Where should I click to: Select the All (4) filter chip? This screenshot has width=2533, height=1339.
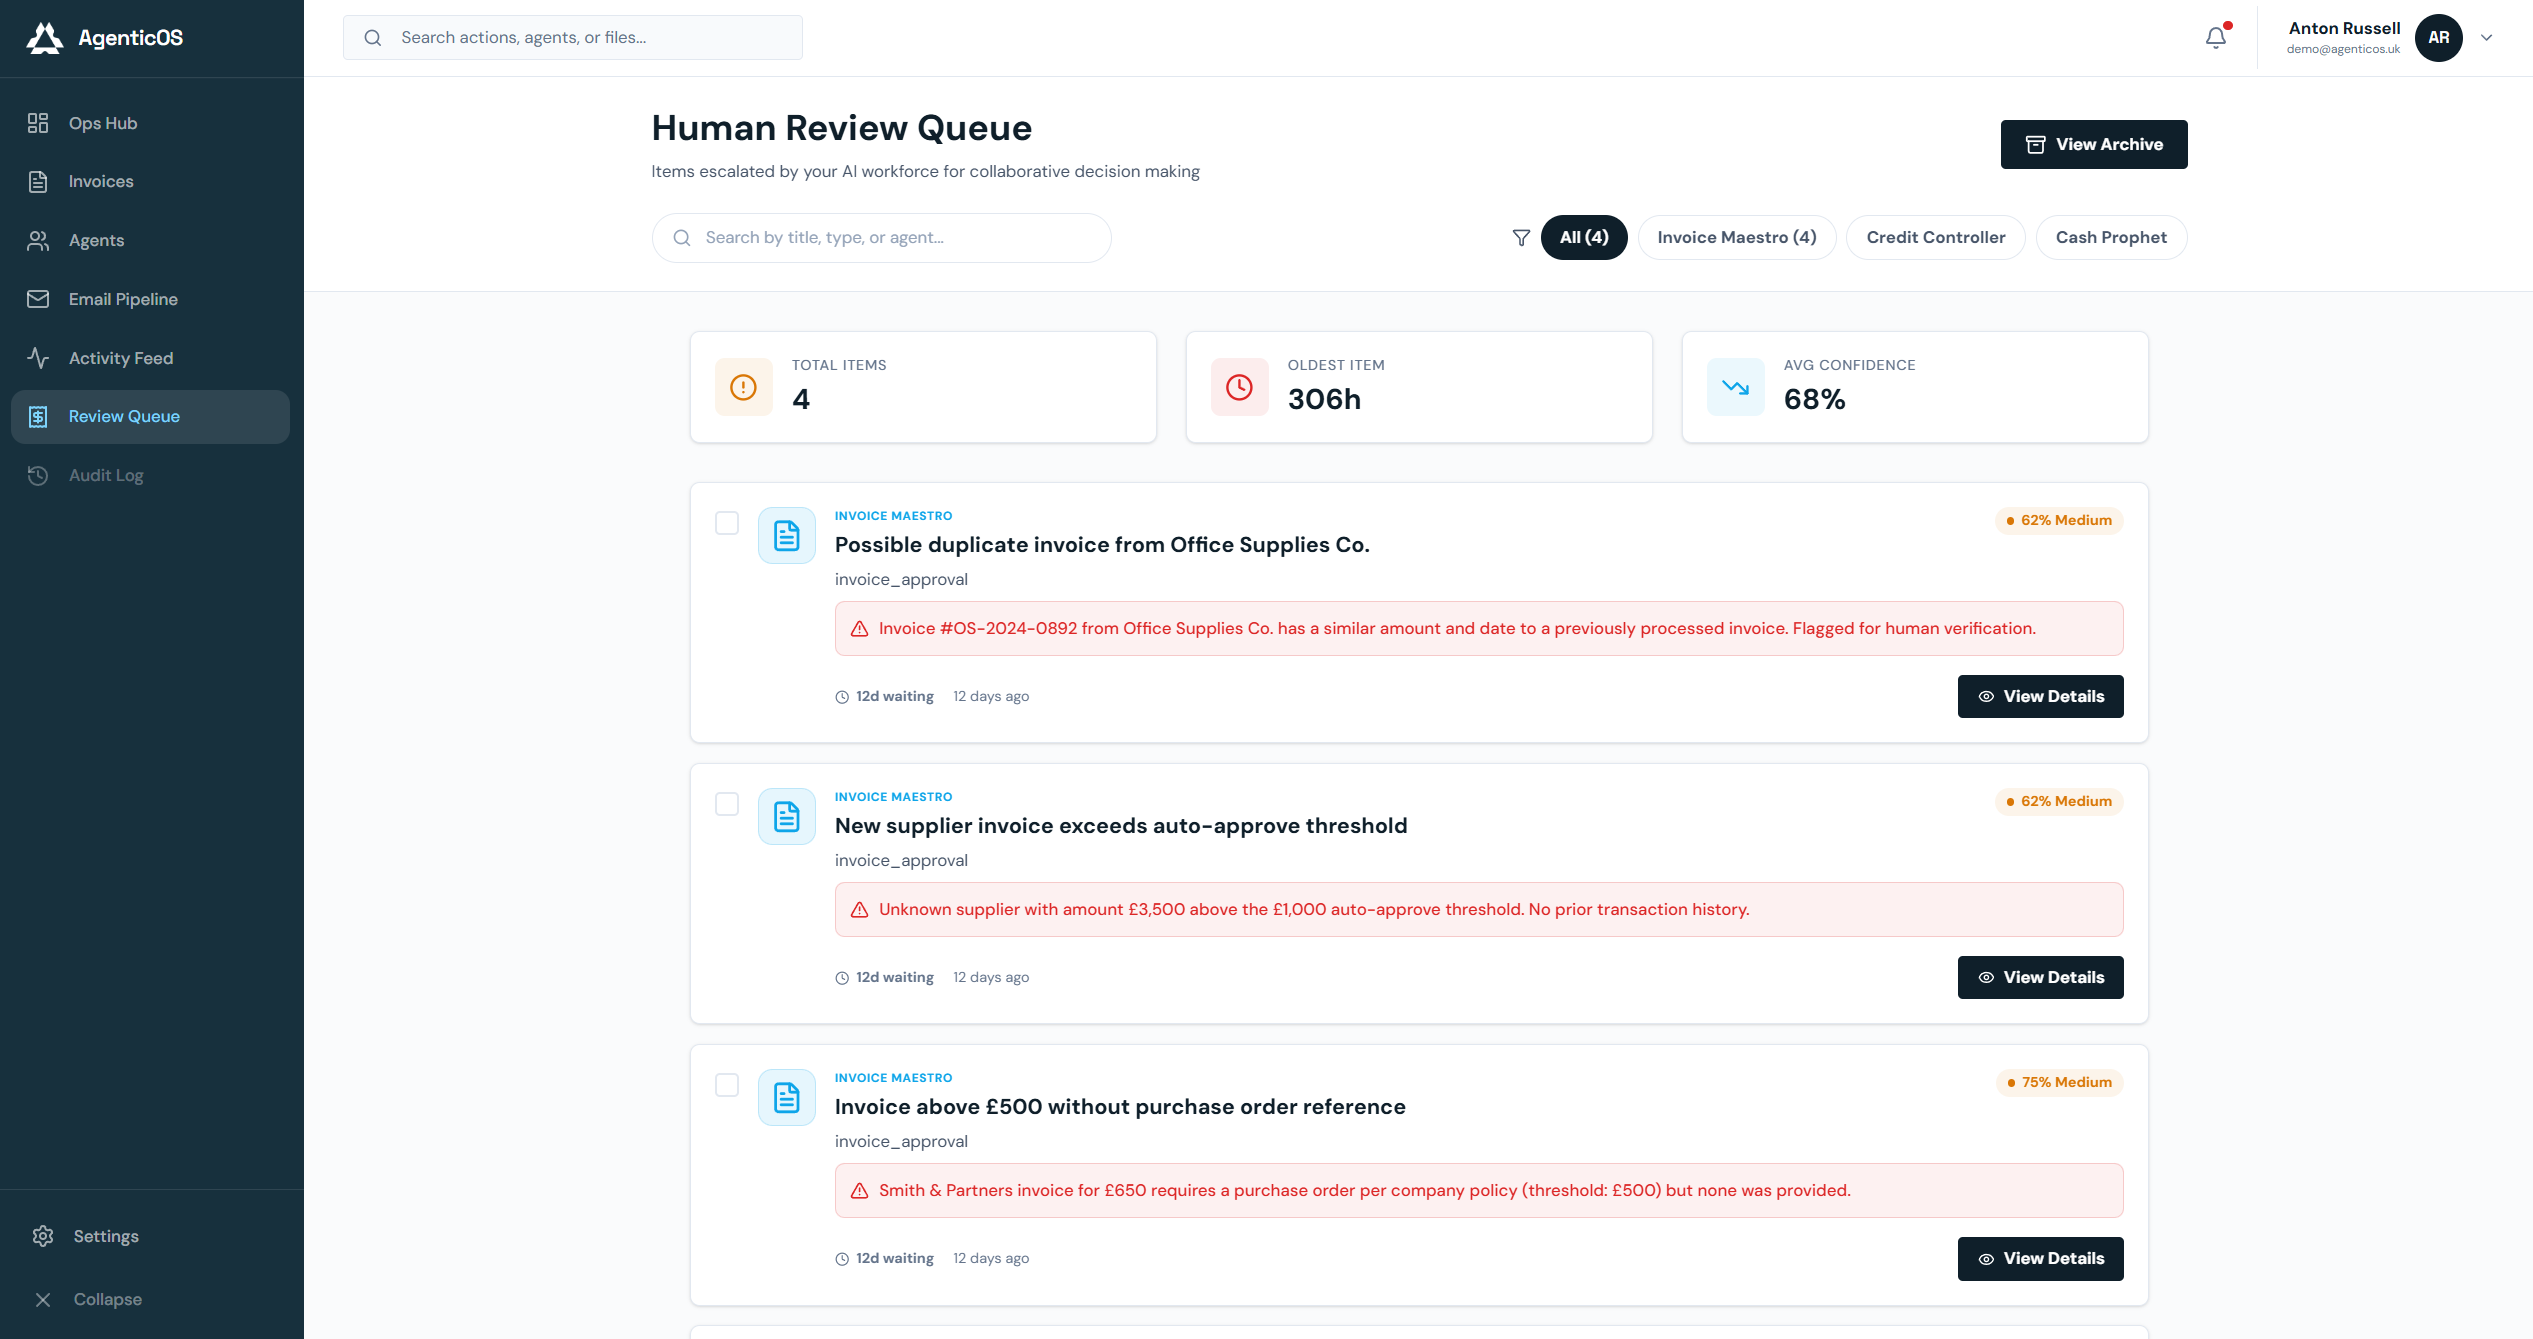(1584, 238)
